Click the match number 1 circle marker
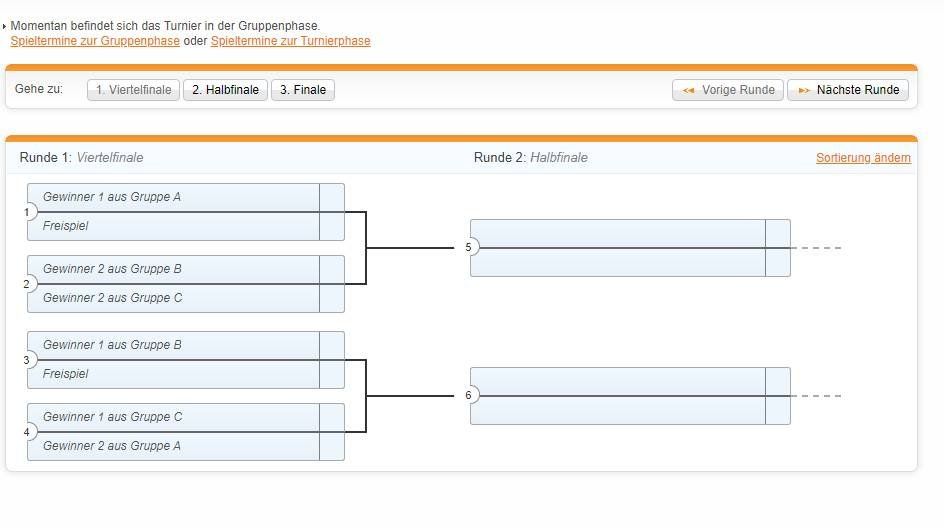944x528 pixels. [x=28, y=212]
